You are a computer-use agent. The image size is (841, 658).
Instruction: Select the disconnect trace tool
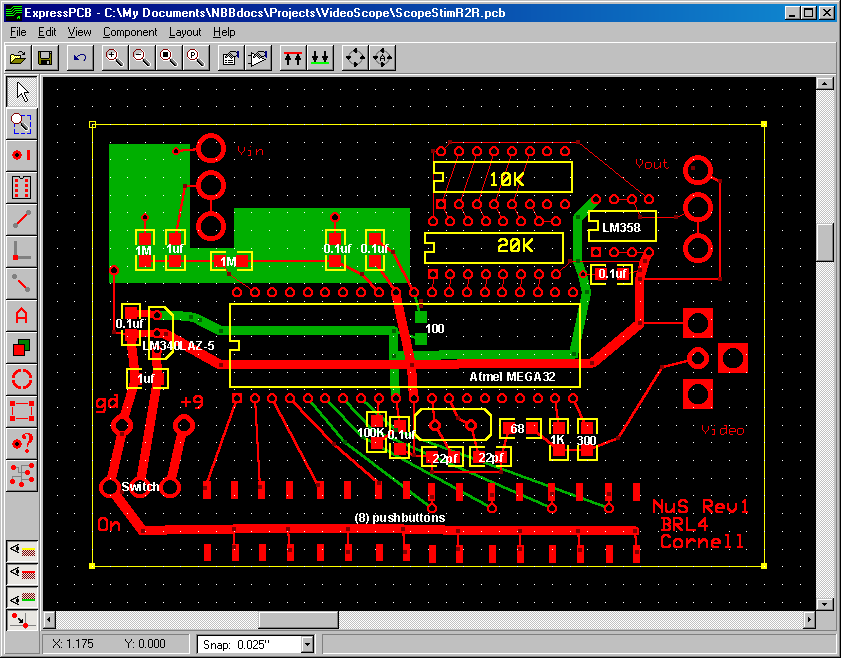(21, 283)
